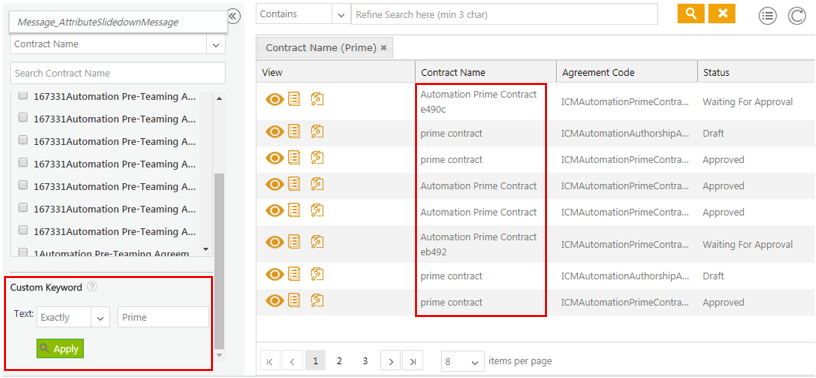The image size is (816, 378).
Task: Open the list view options icon
Action: [x=768, y=16]
